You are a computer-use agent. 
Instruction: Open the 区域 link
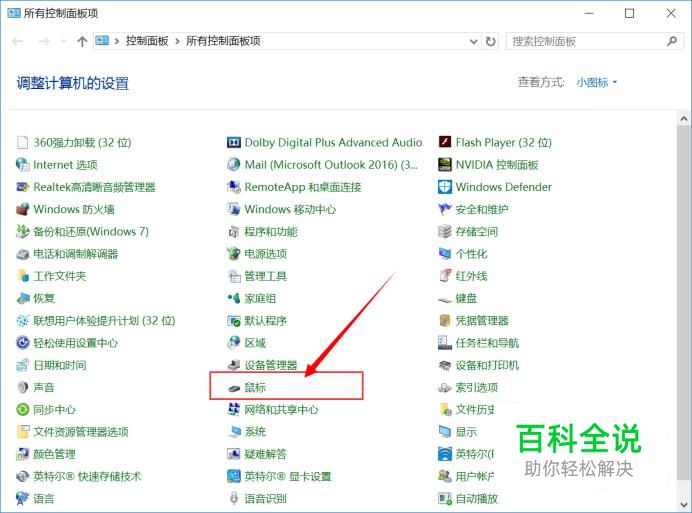click(255, 343)
